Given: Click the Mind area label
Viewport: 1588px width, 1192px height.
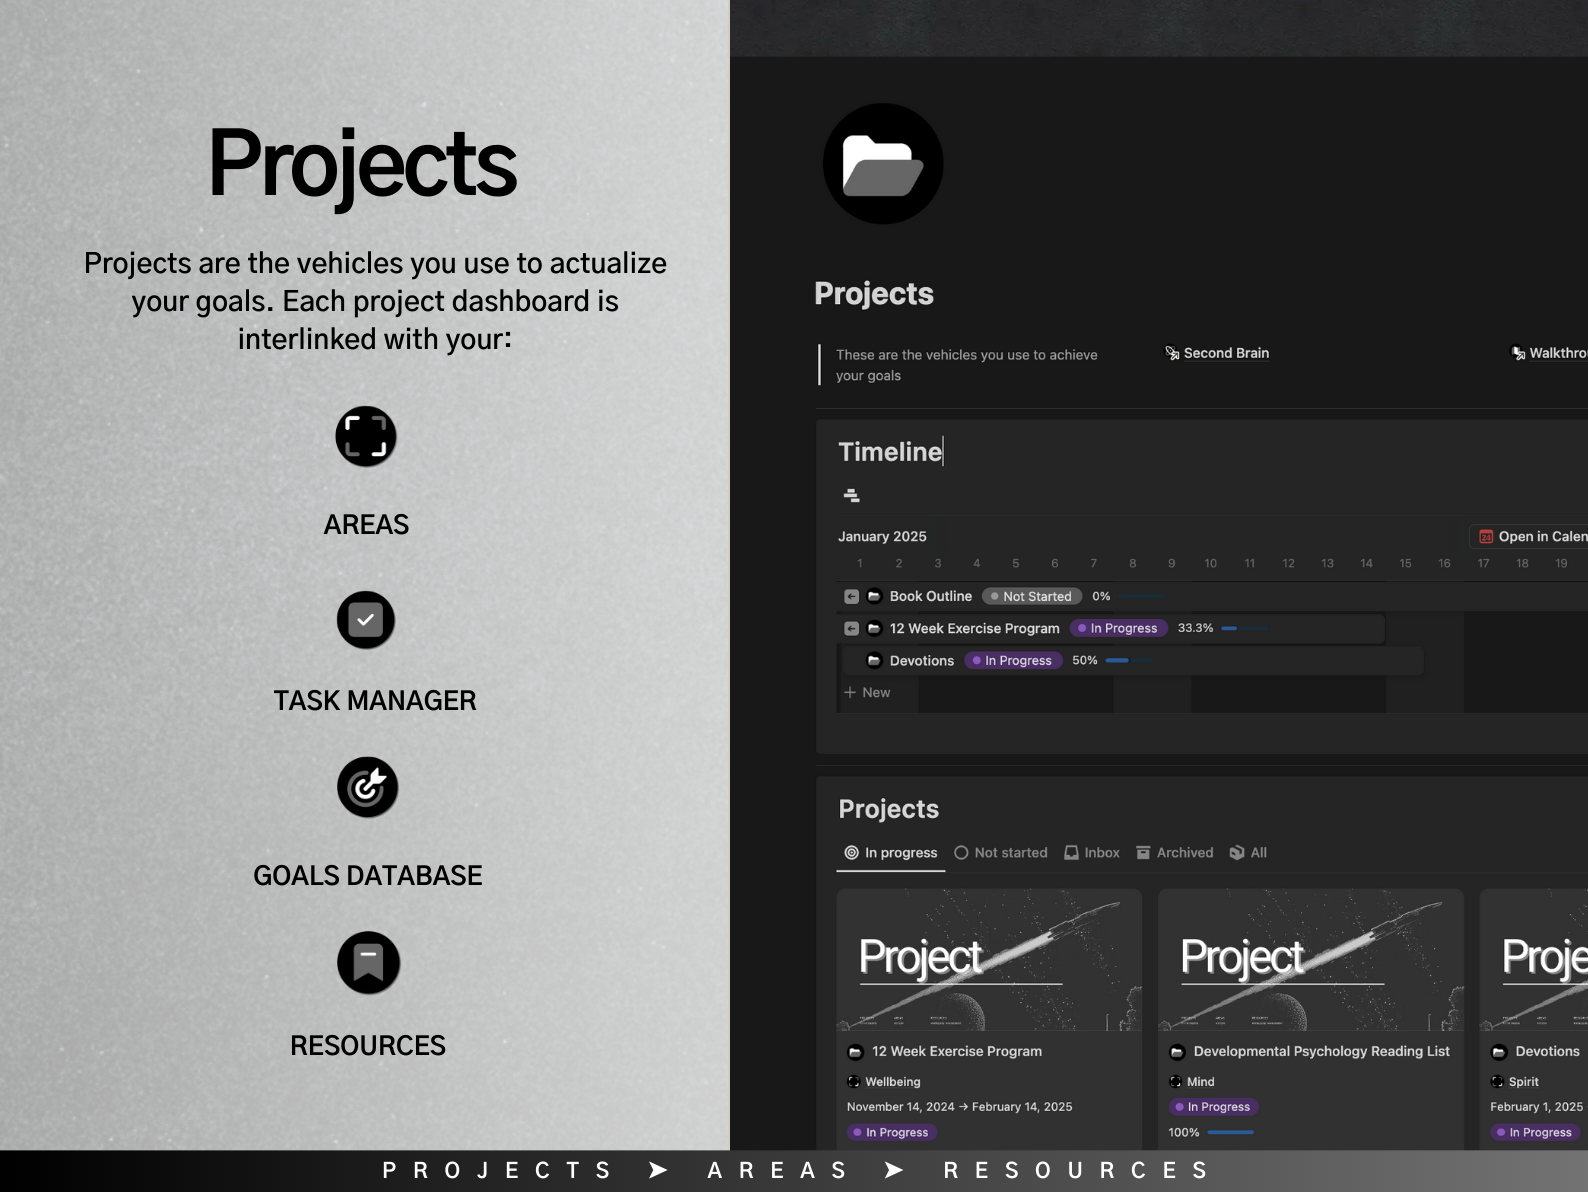Looking at the screenshot, I should click(x=1201, y=1082).
